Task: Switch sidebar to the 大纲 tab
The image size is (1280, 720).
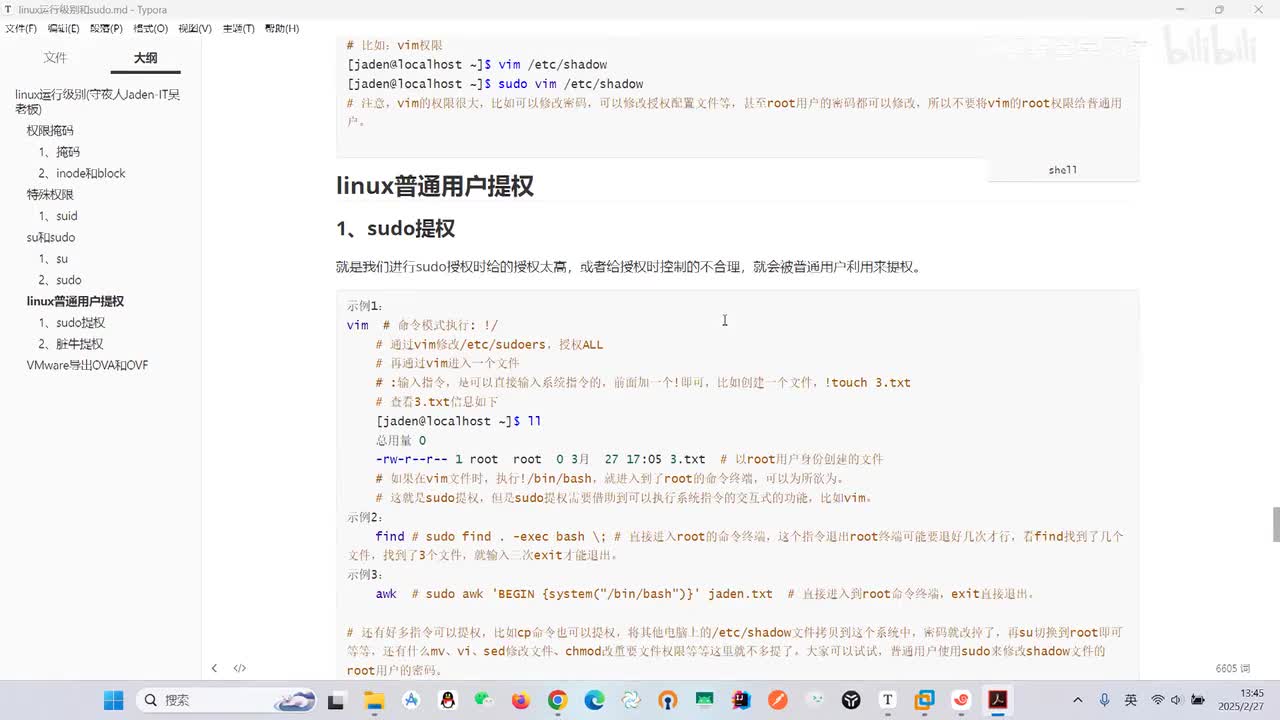Action: 146,58
